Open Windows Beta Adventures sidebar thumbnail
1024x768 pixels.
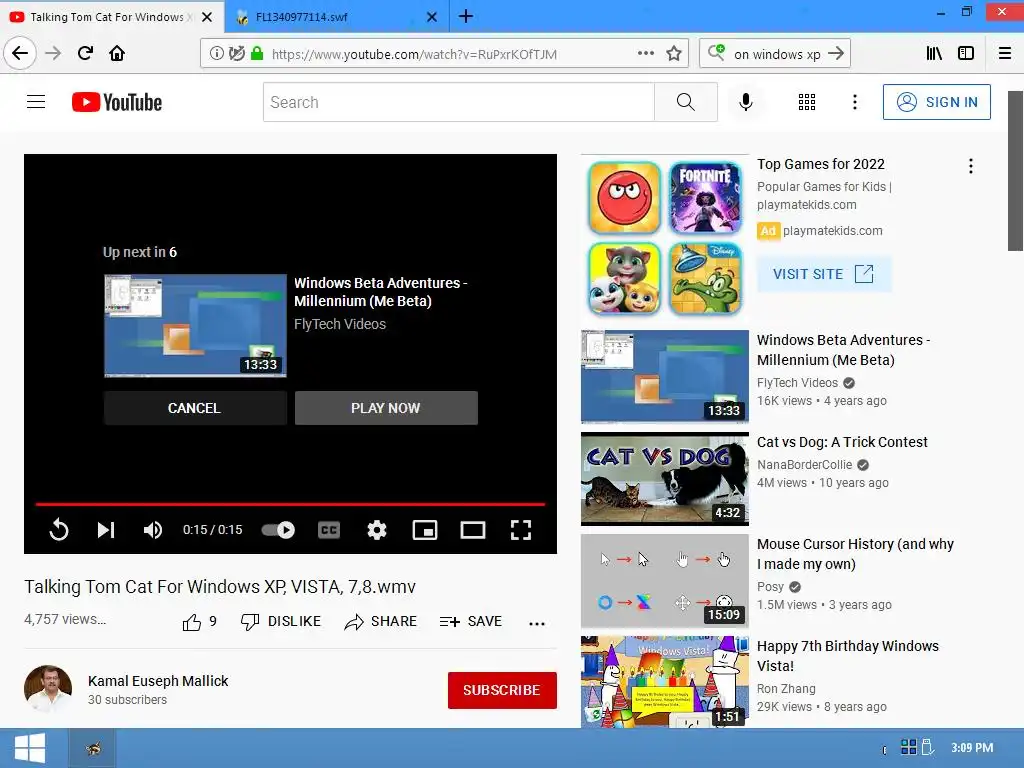pos(665,377)
